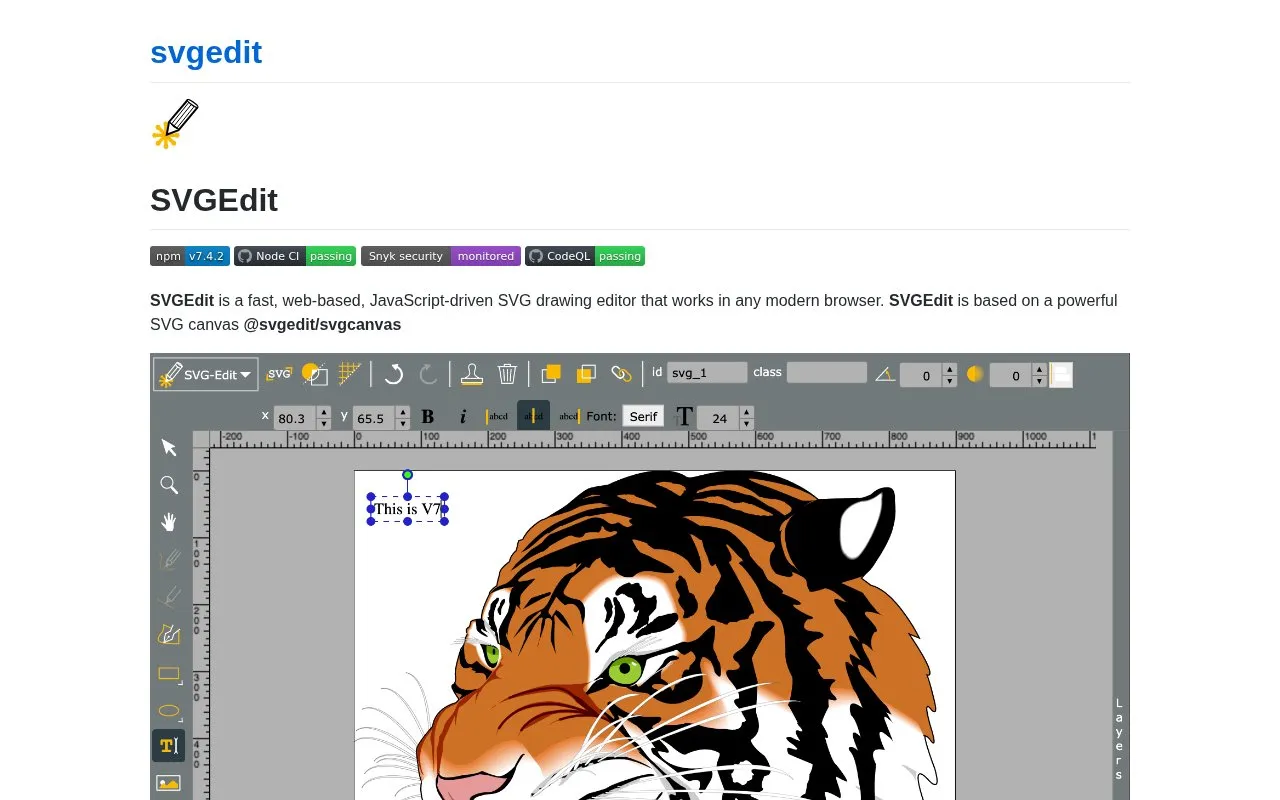Click the Snyk security monitored badge

coord(441,256)
